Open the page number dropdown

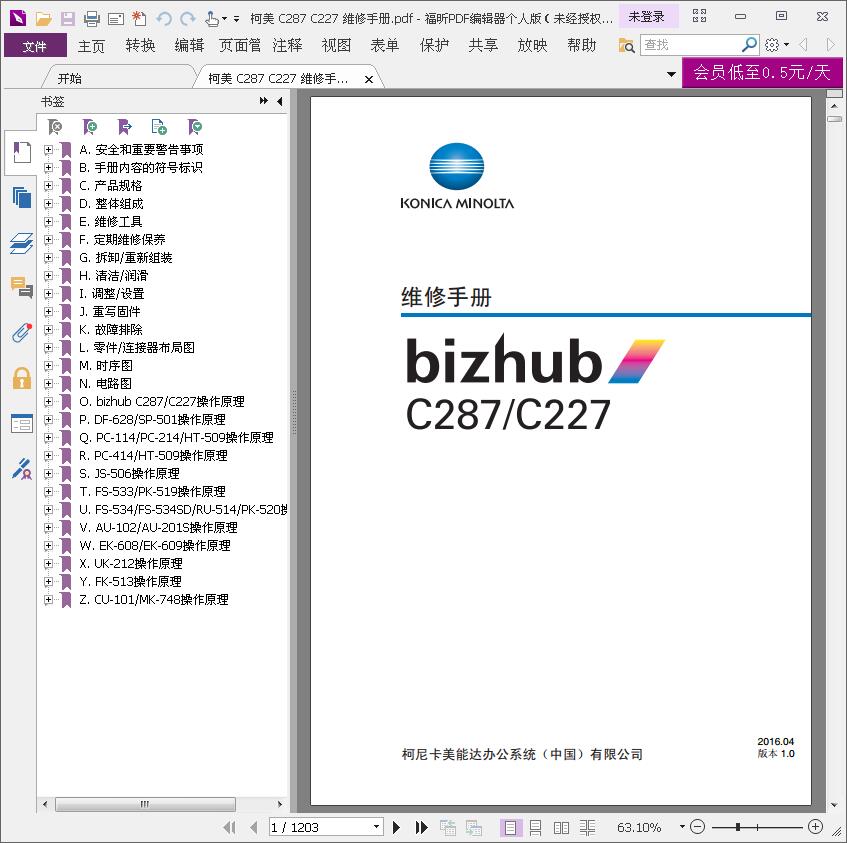click(x=377, y=827)
